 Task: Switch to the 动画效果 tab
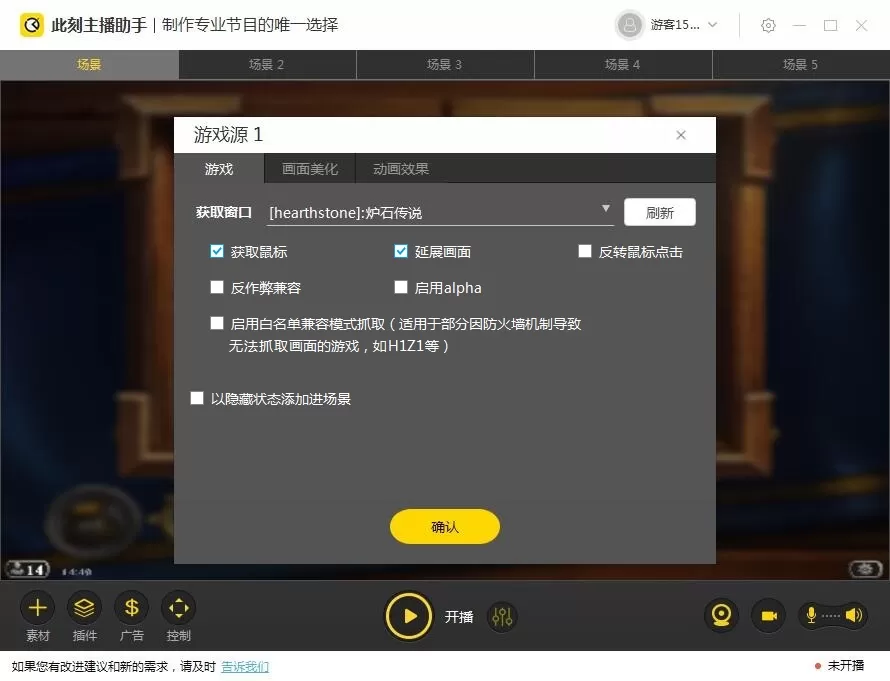401,169
